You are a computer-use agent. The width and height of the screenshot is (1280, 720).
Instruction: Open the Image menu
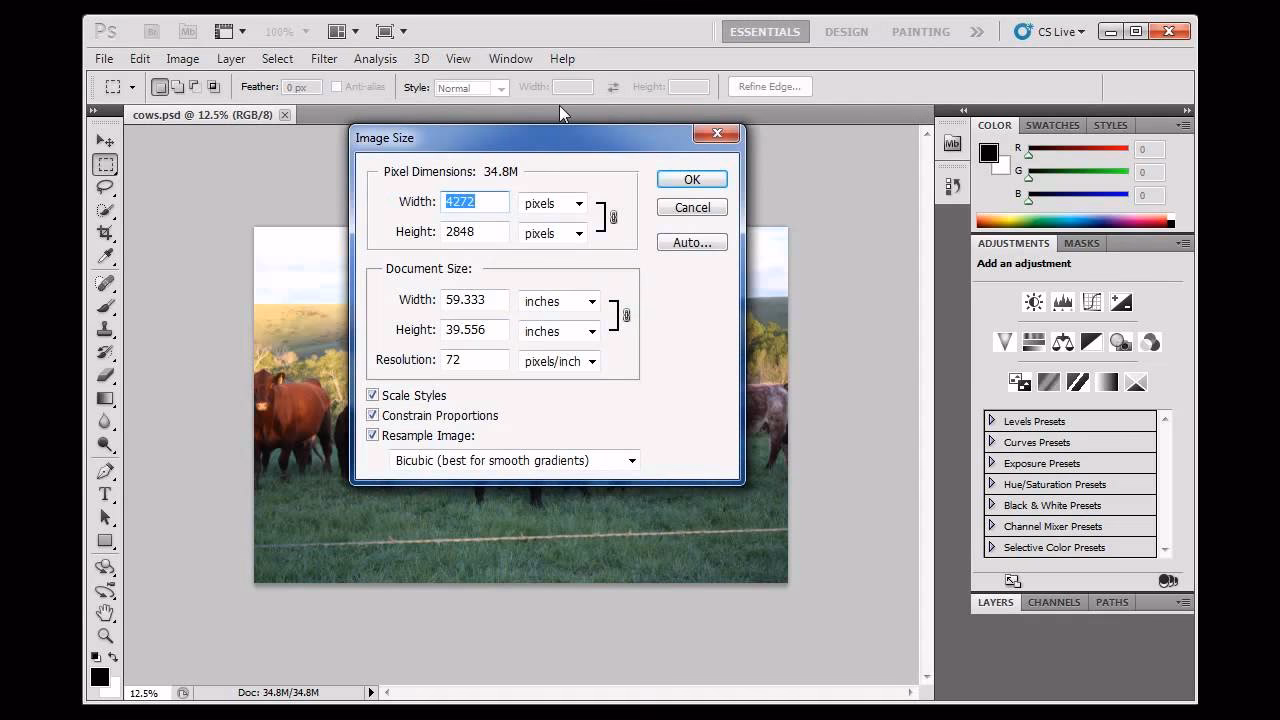182,58
